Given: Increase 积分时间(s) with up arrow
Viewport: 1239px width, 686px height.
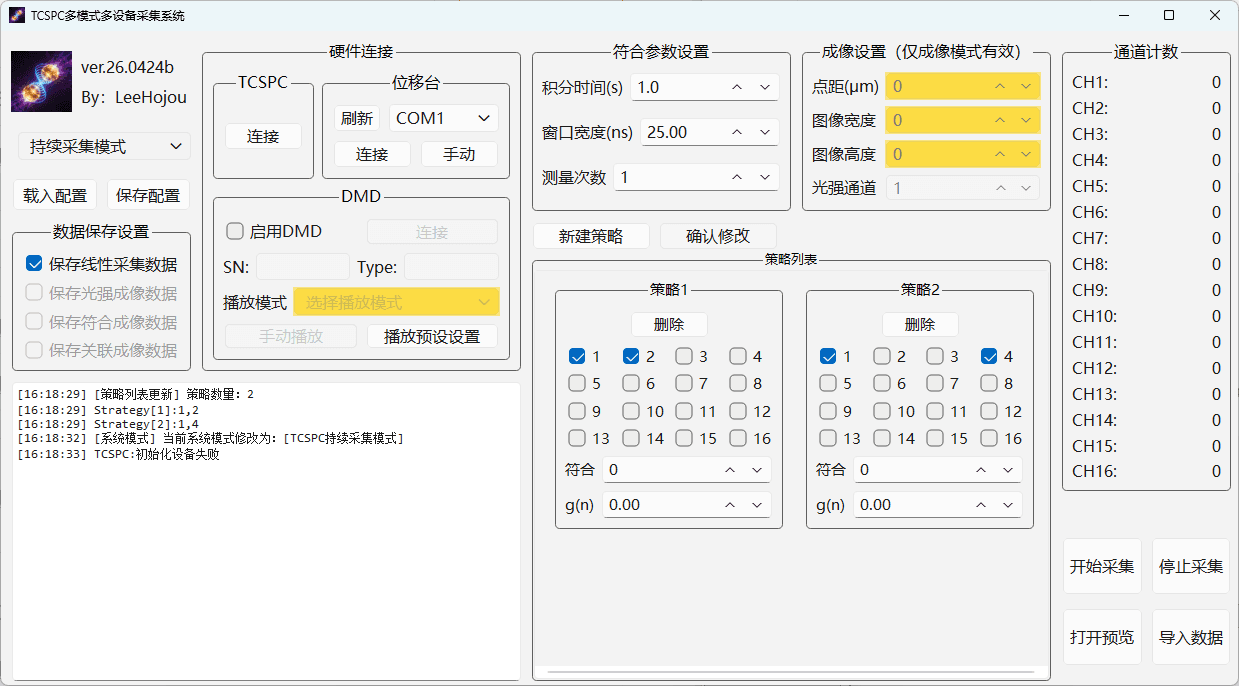Looking at the screenshot, I should [x=737, y=87].
